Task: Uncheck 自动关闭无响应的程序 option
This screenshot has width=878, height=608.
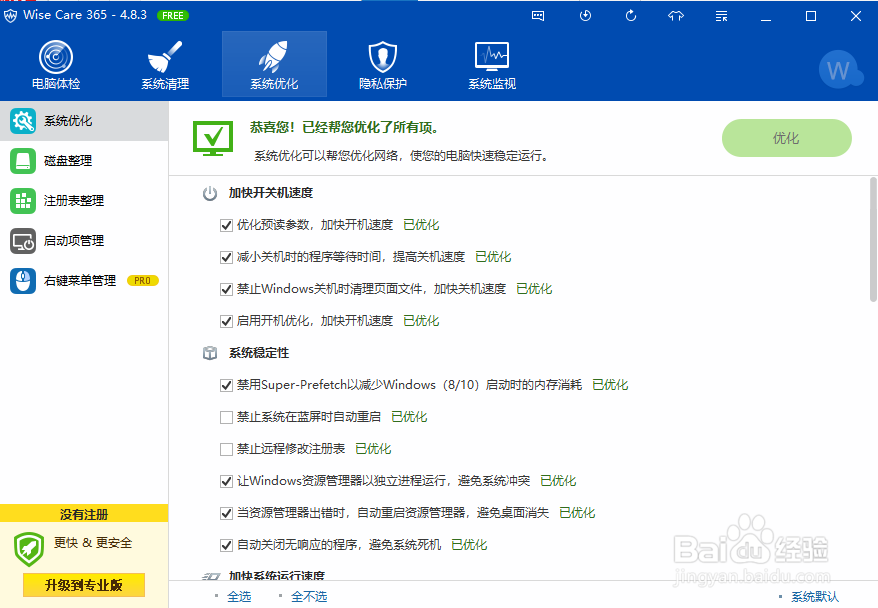Action: pyautogui.click(x=226, y=545)
